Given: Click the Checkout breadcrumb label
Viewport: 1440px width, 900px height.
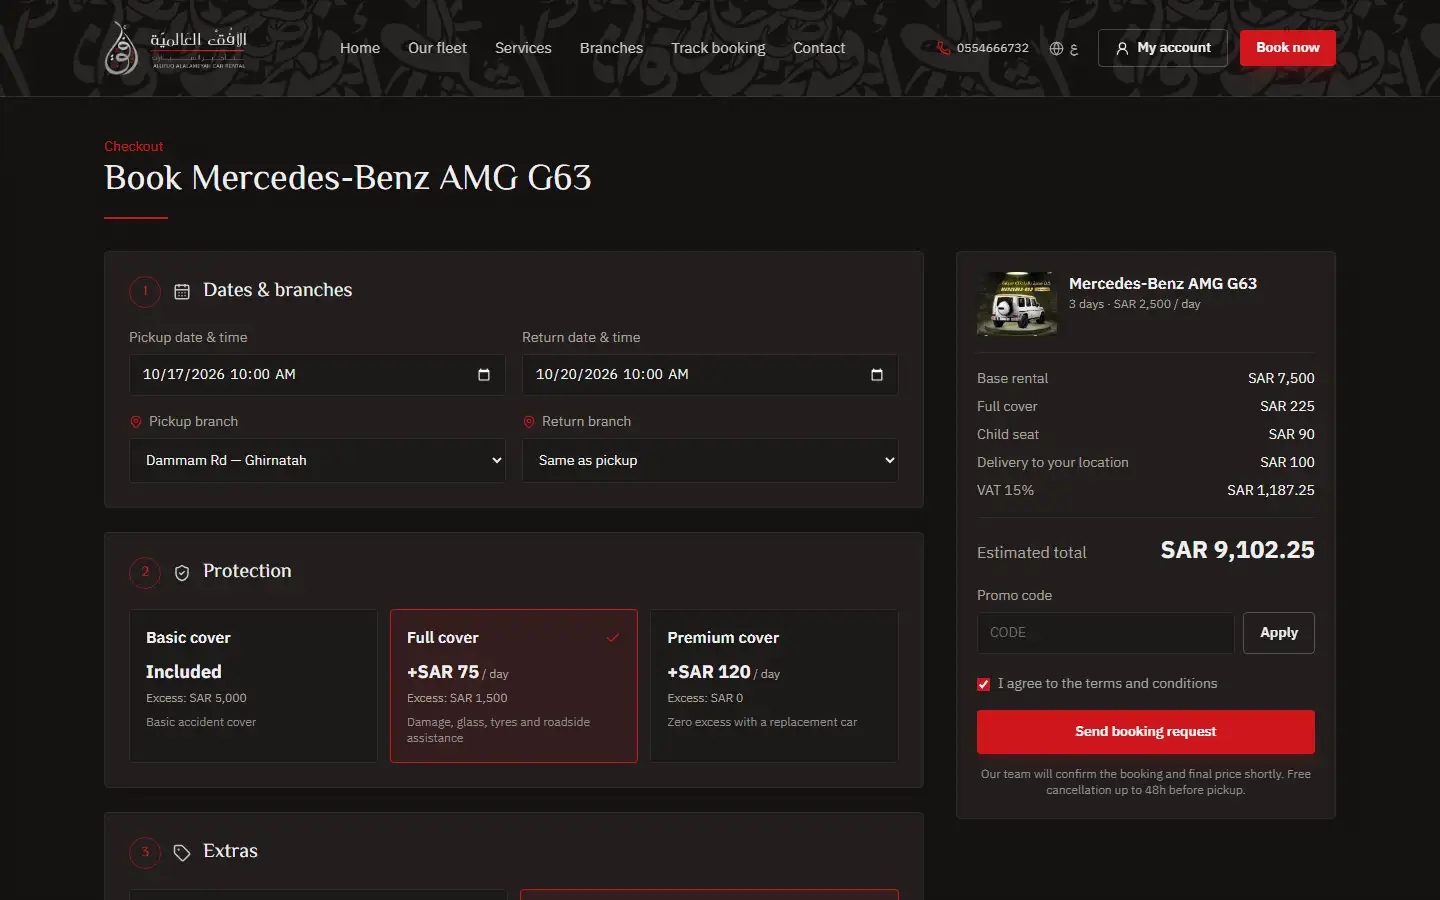Looking at the screenshot, I should click(x=134, y=146).
